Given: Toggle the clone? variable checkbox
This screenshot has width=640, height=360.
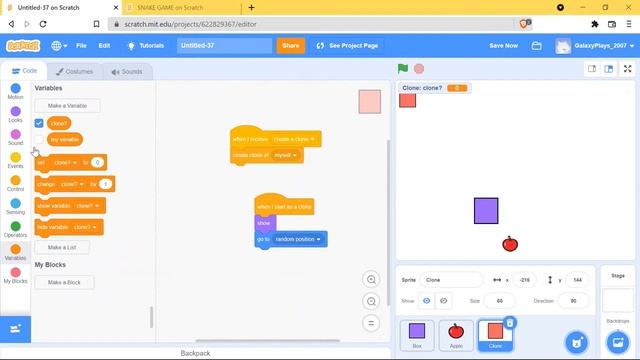Looking at the screenshot, I should tap(39, 123).
